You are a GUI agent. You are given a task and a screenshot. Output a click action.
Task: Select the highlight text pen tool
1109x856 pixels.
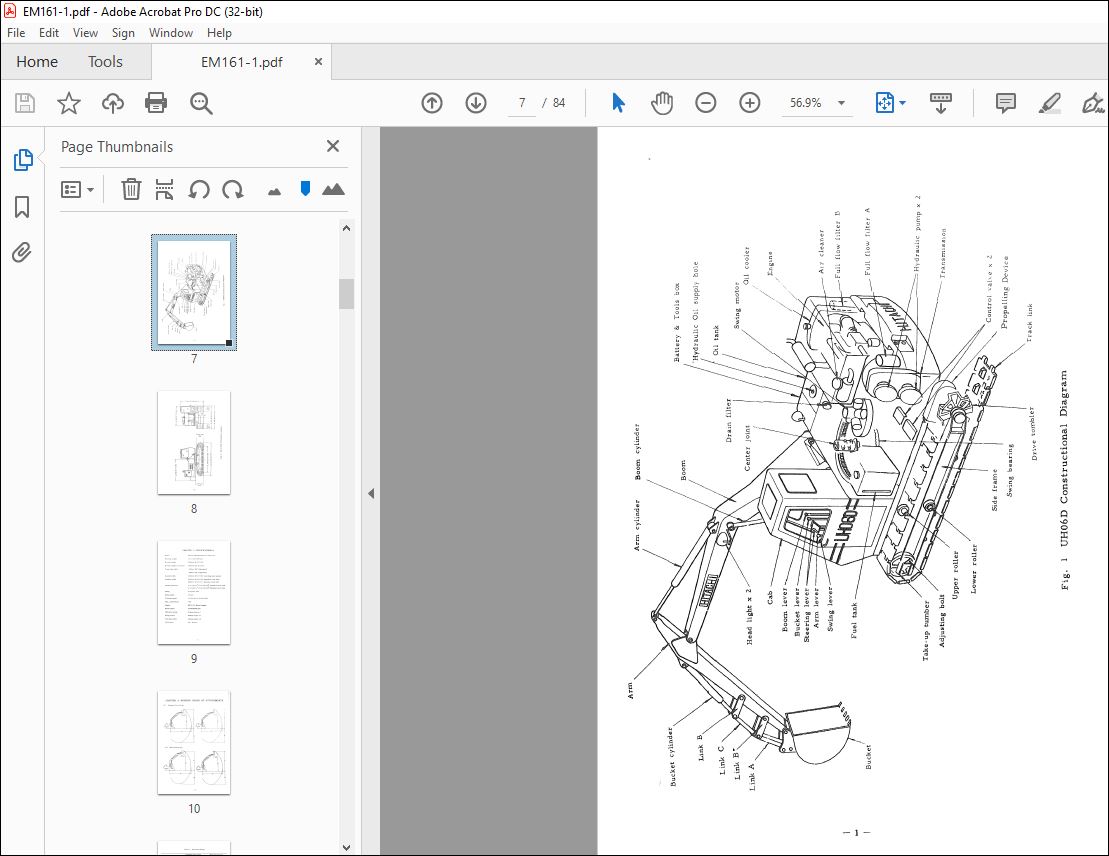[x=1050, y=103]
